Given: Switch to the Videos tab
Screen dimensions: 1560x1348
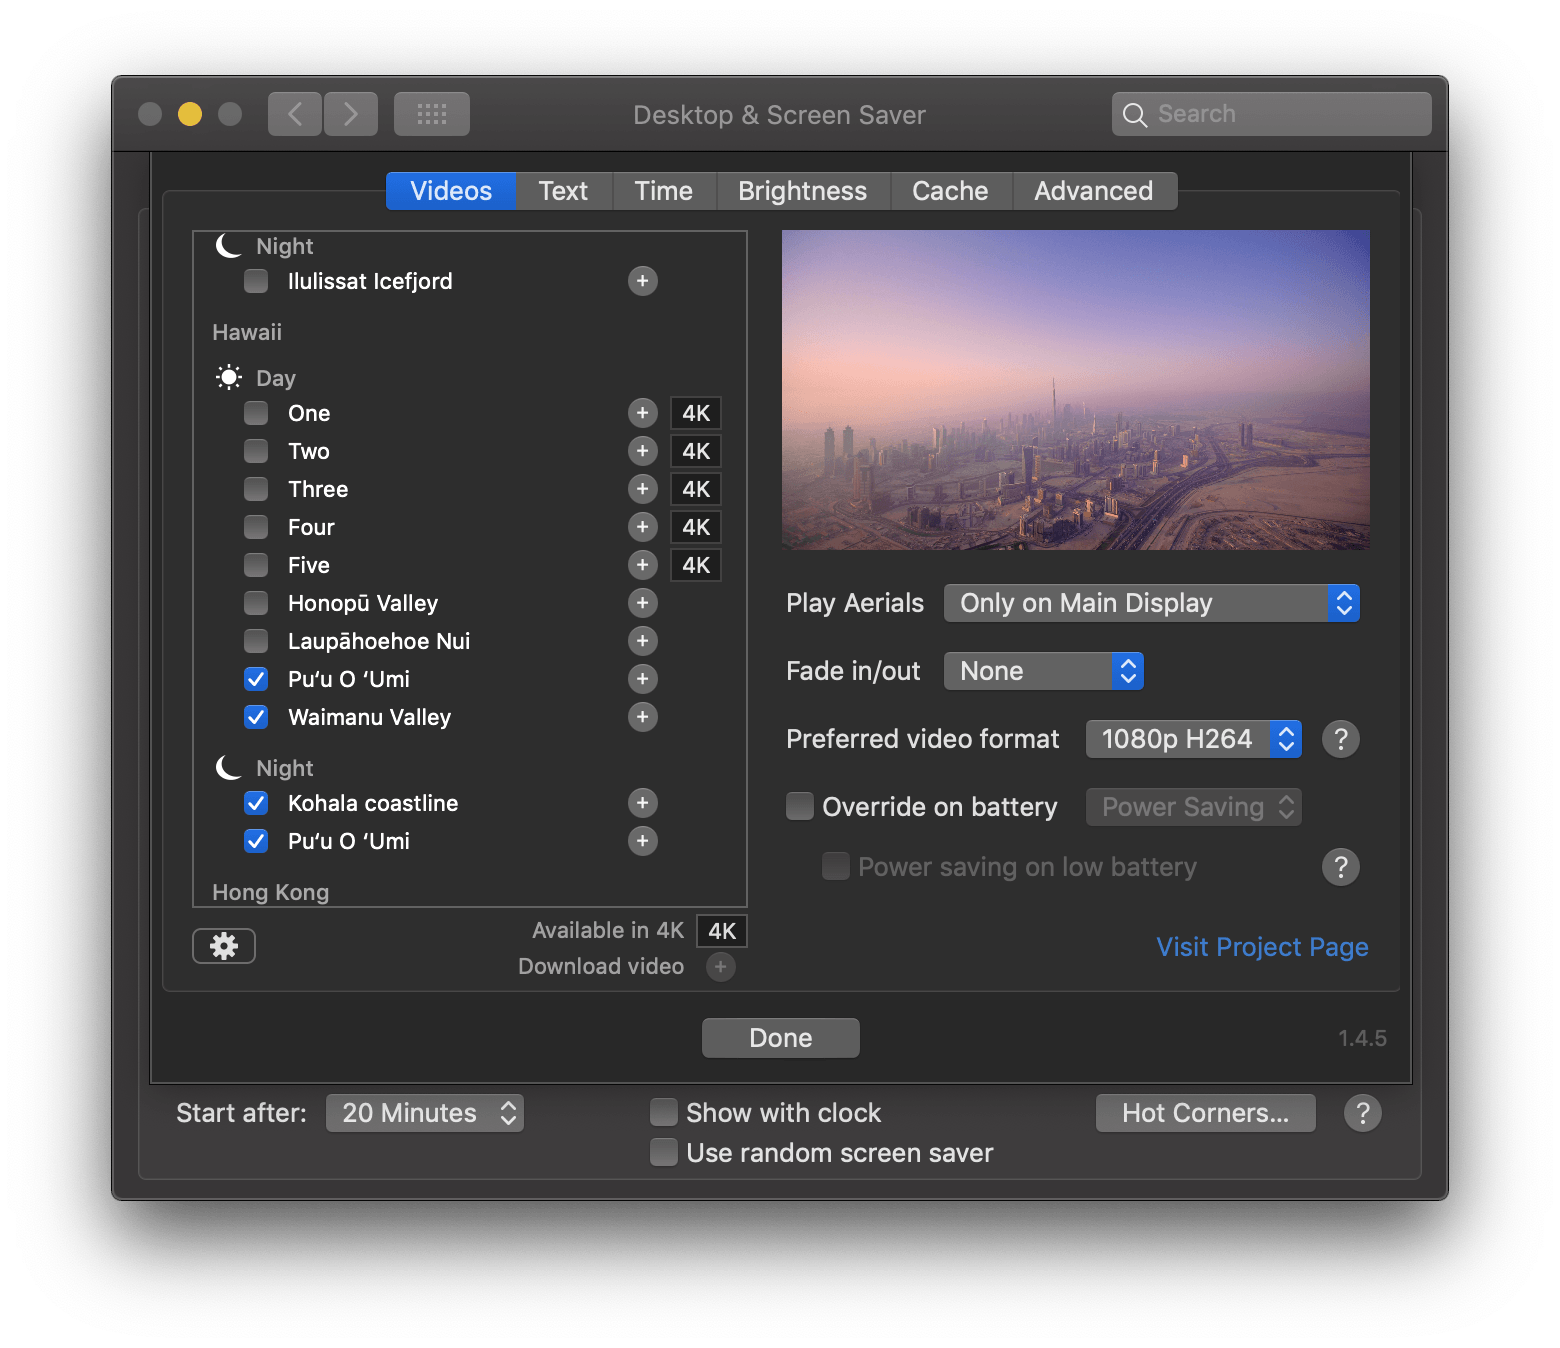Looking at the screenshot, I should (x=451, y=191).
